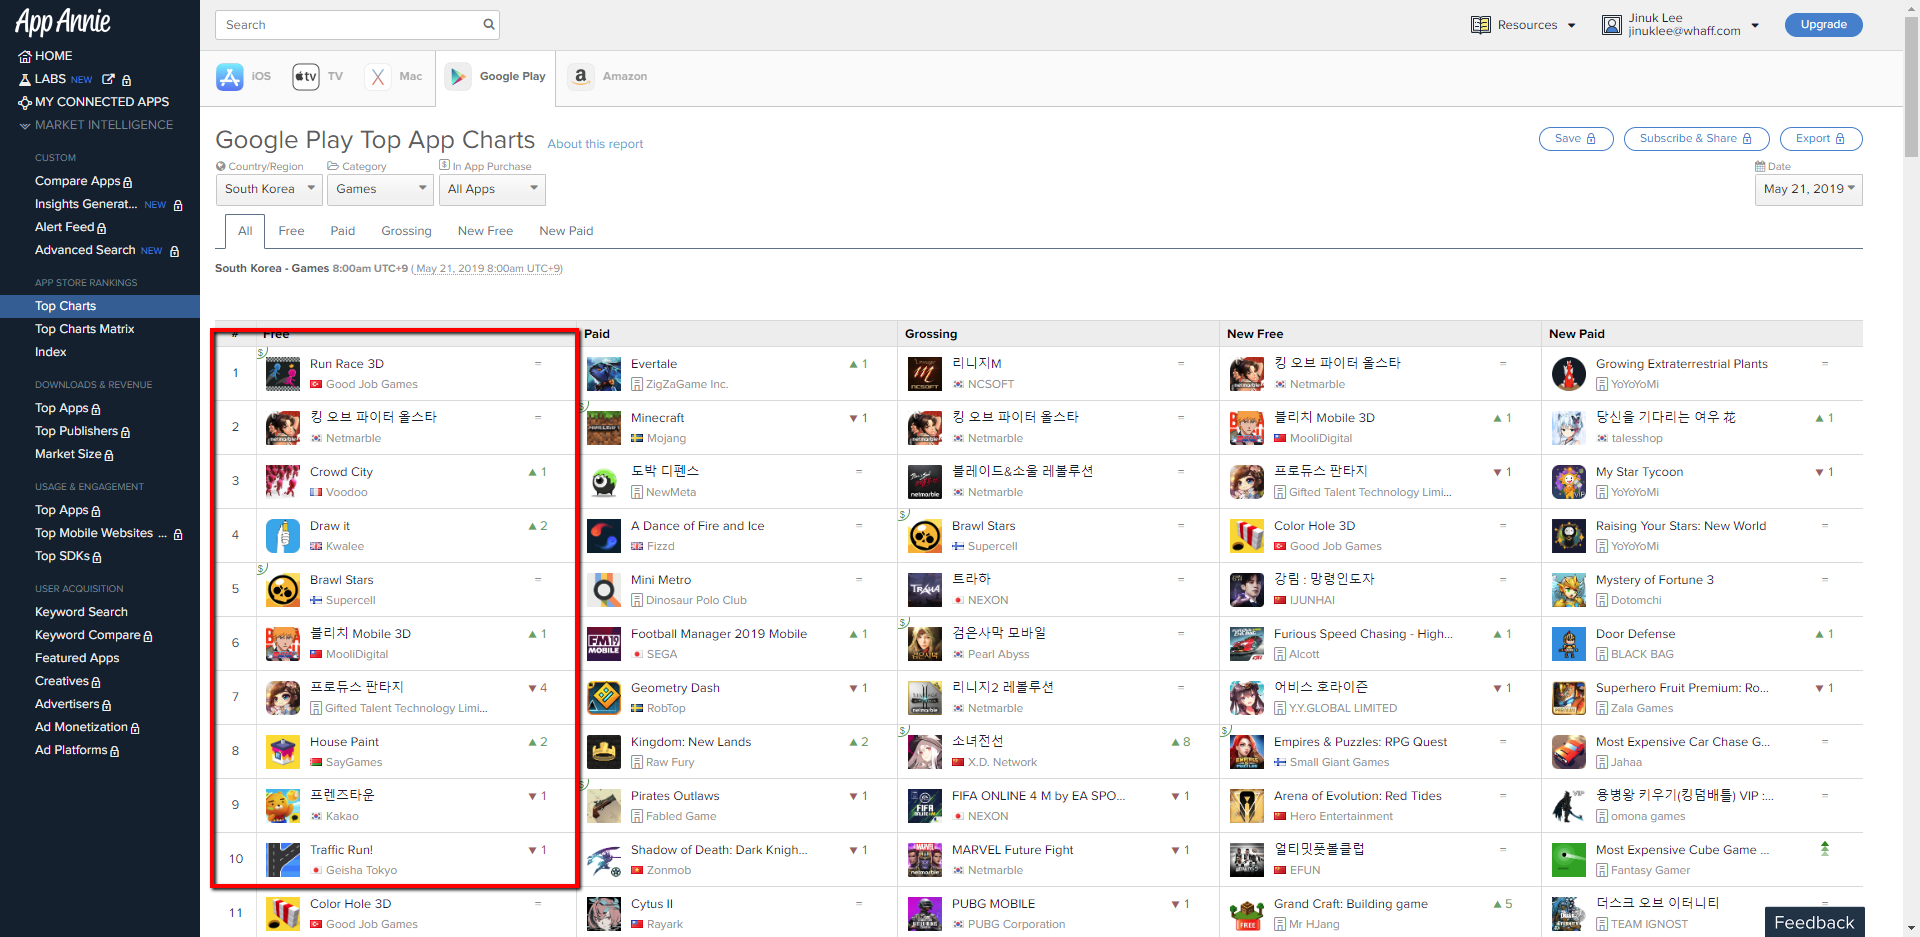
Task: Click the search magnifier icon
Action: [x=489, y=25]
